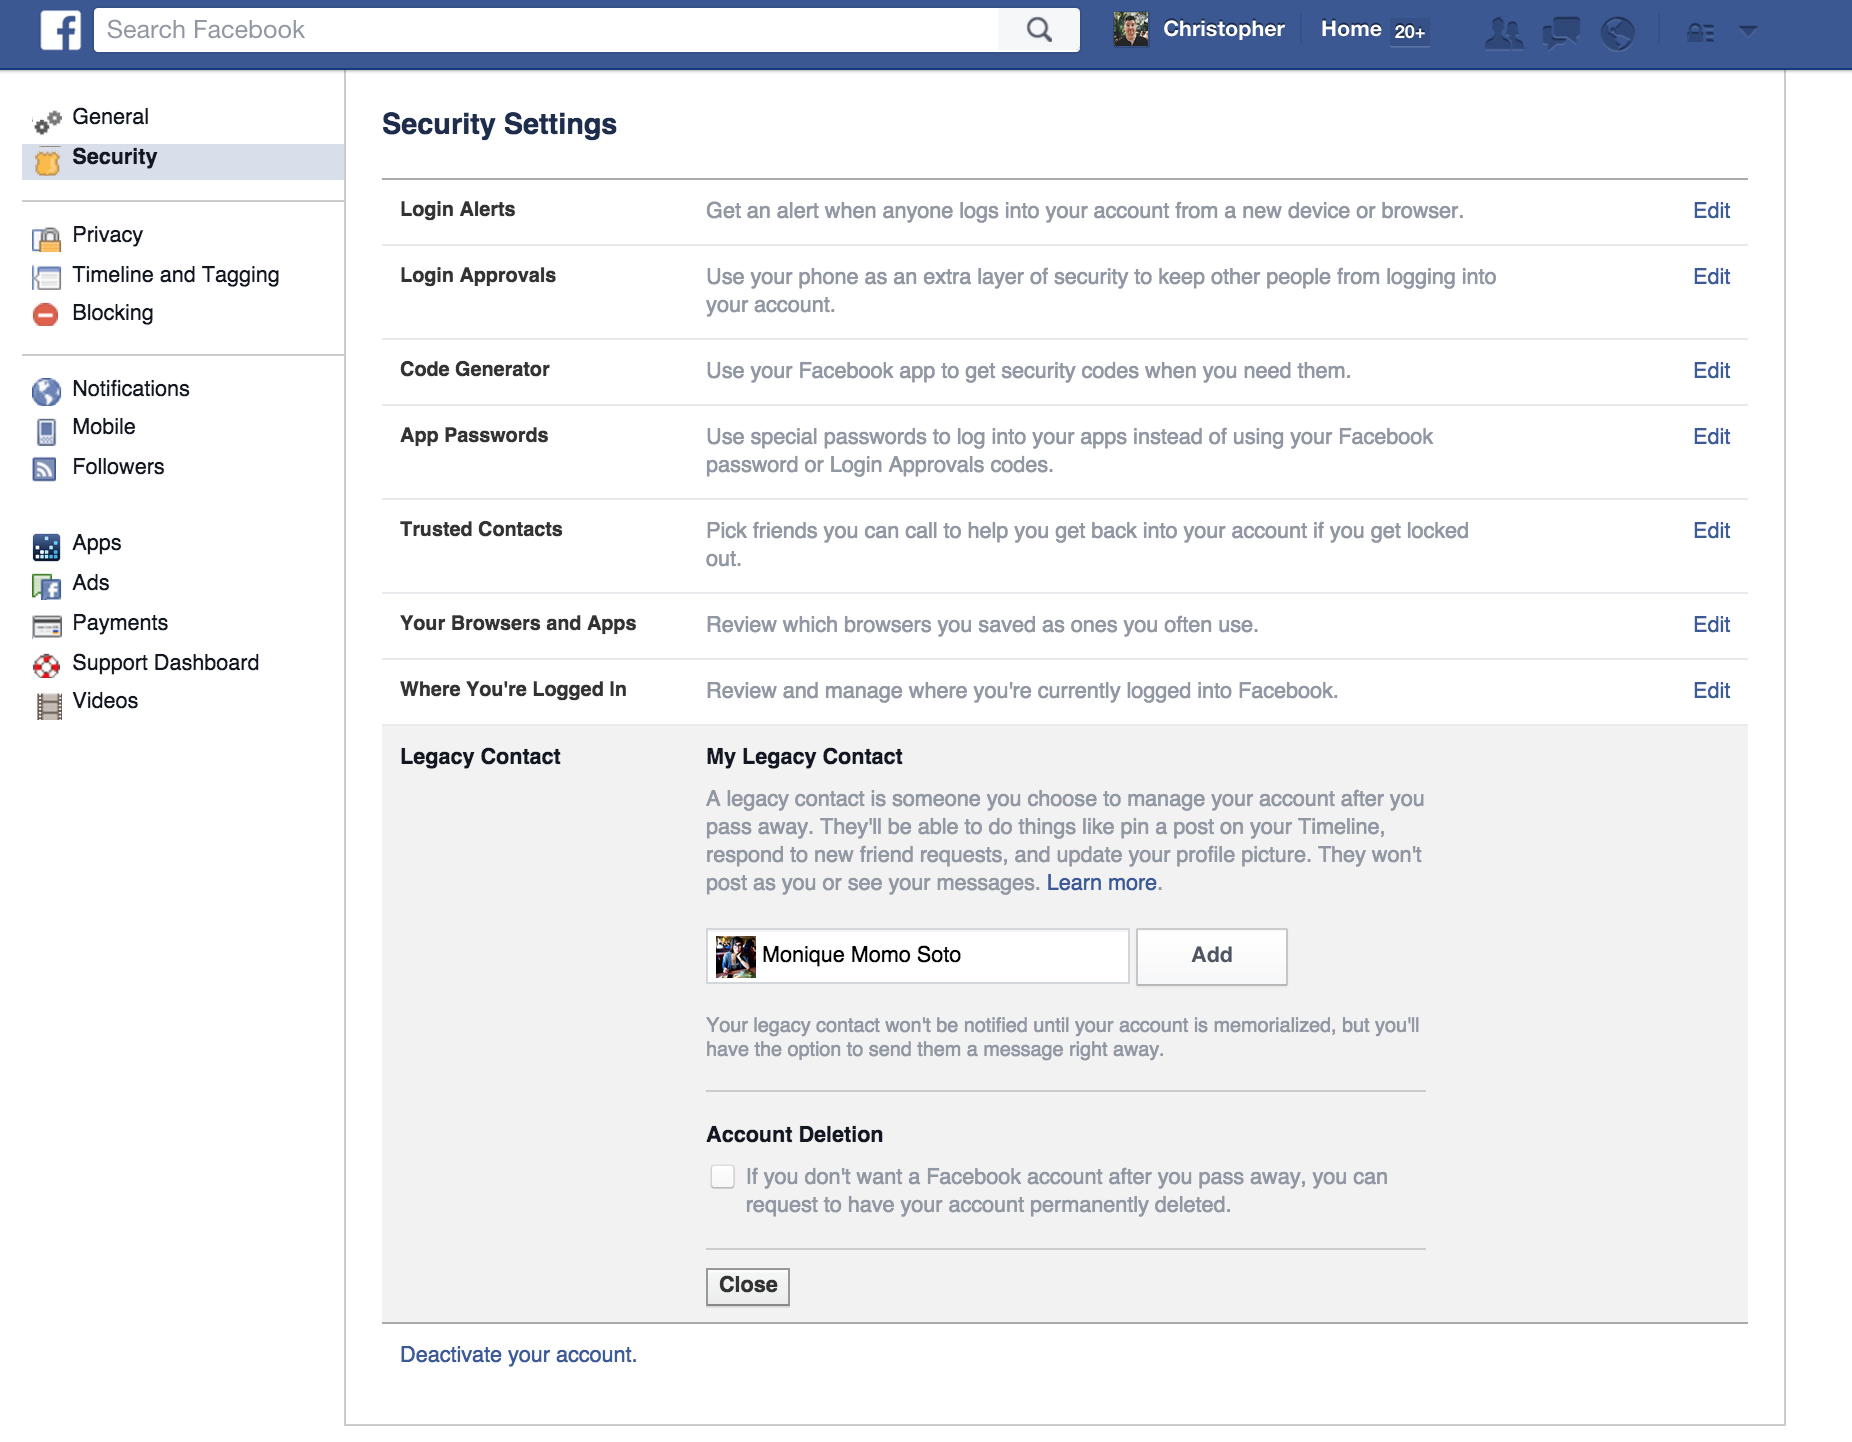Click the Trusted Contacts row title

pos(481,529)
